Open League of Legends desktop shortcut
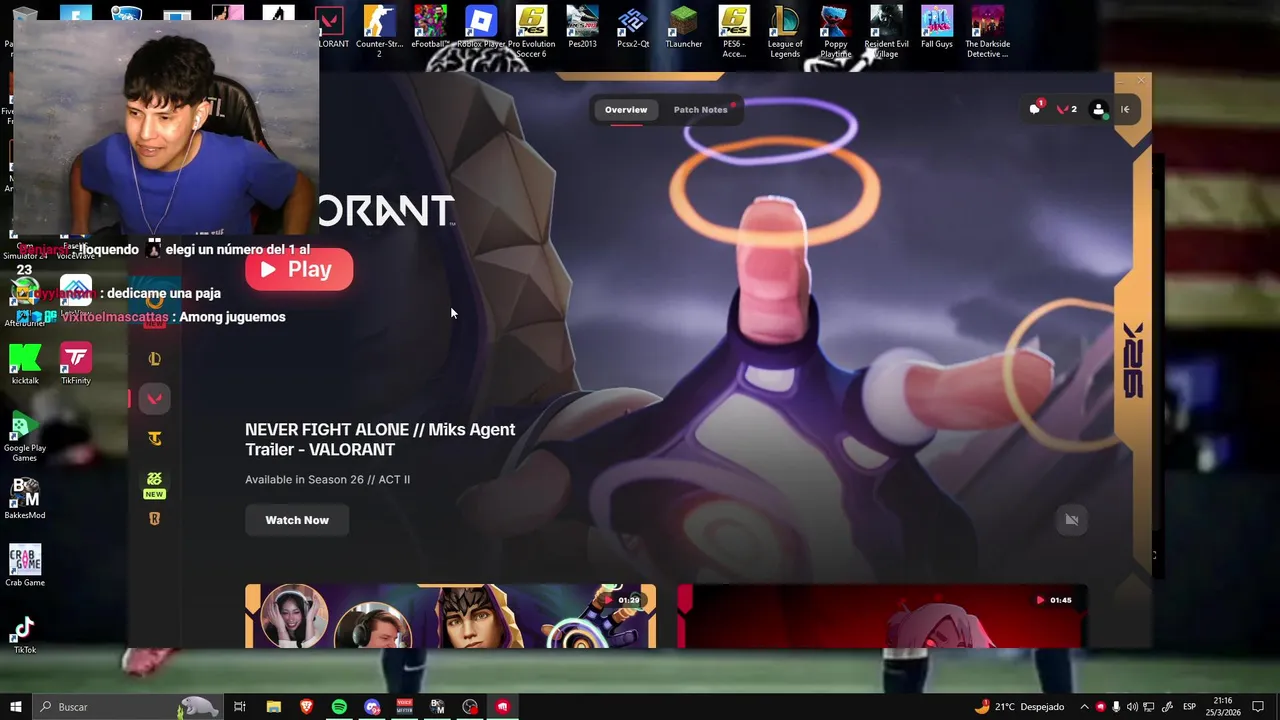Image resolution: width=1280 pixels, height=720 pixels. [x=785, y=32]
